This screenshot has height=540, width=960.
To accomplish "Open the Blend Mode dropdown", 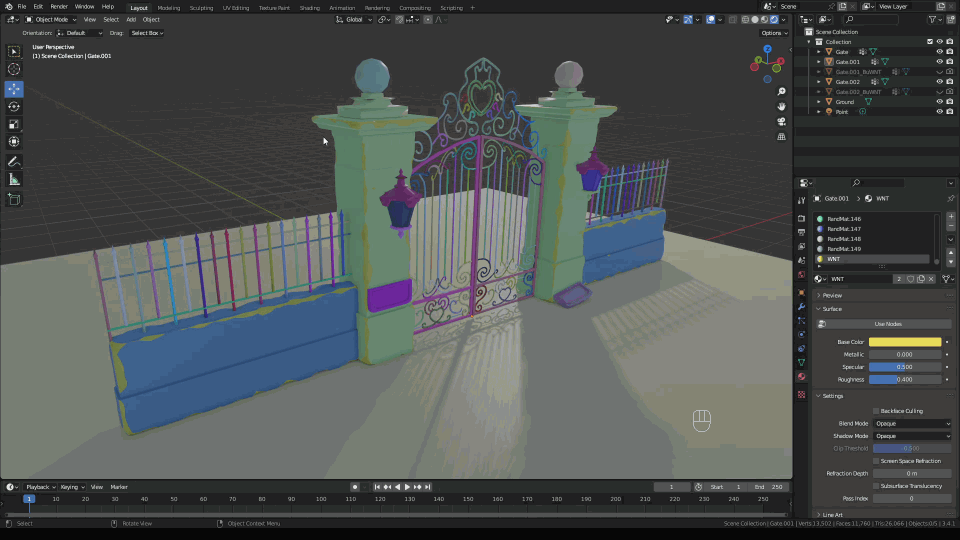I will click(913, 423).
